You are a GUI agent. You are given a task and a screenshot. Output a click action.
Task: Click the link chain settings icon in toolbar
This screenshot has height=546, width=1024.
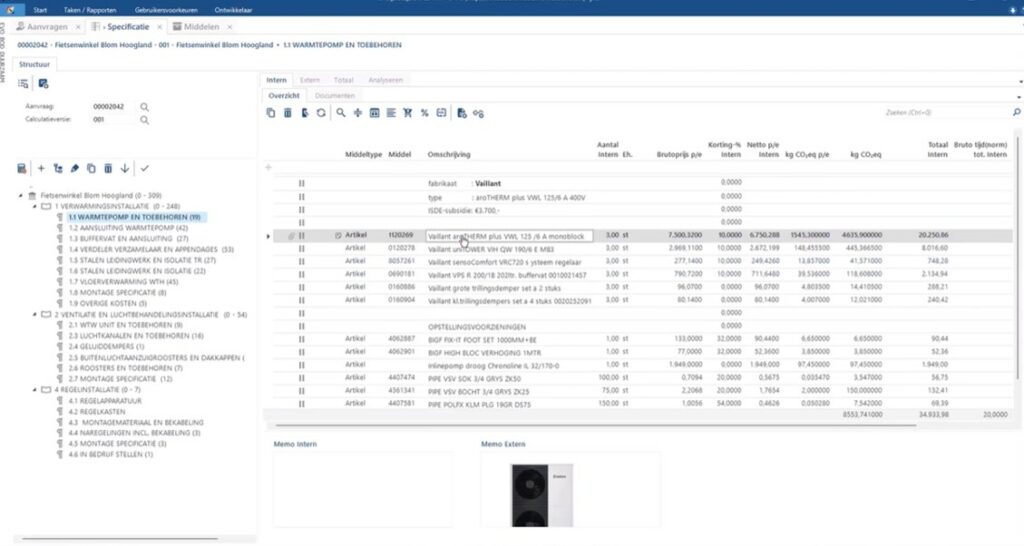click(x=479, y=113)
